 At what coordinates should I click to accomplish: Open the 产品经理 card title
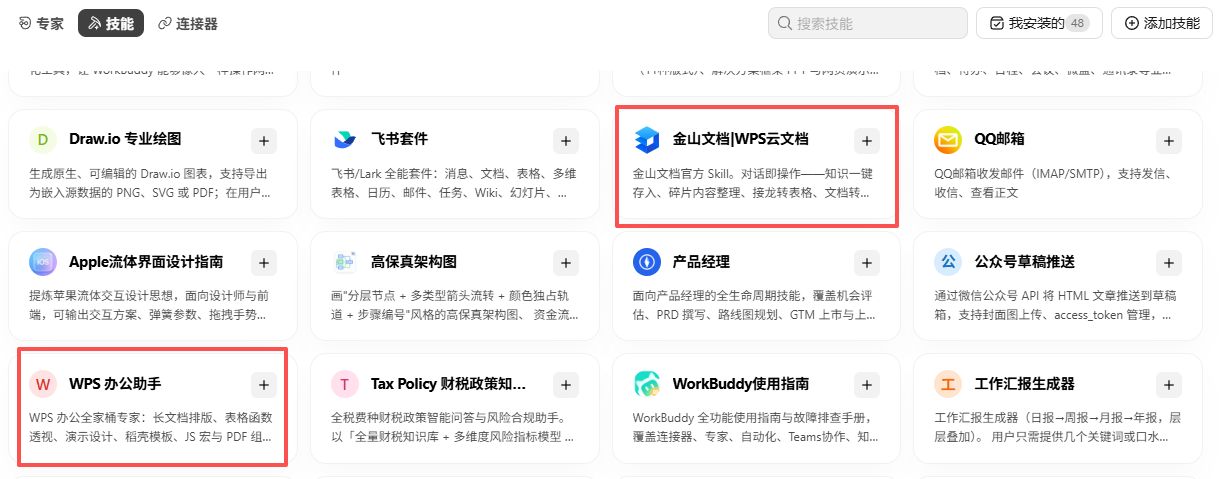(x=701, y=262)
